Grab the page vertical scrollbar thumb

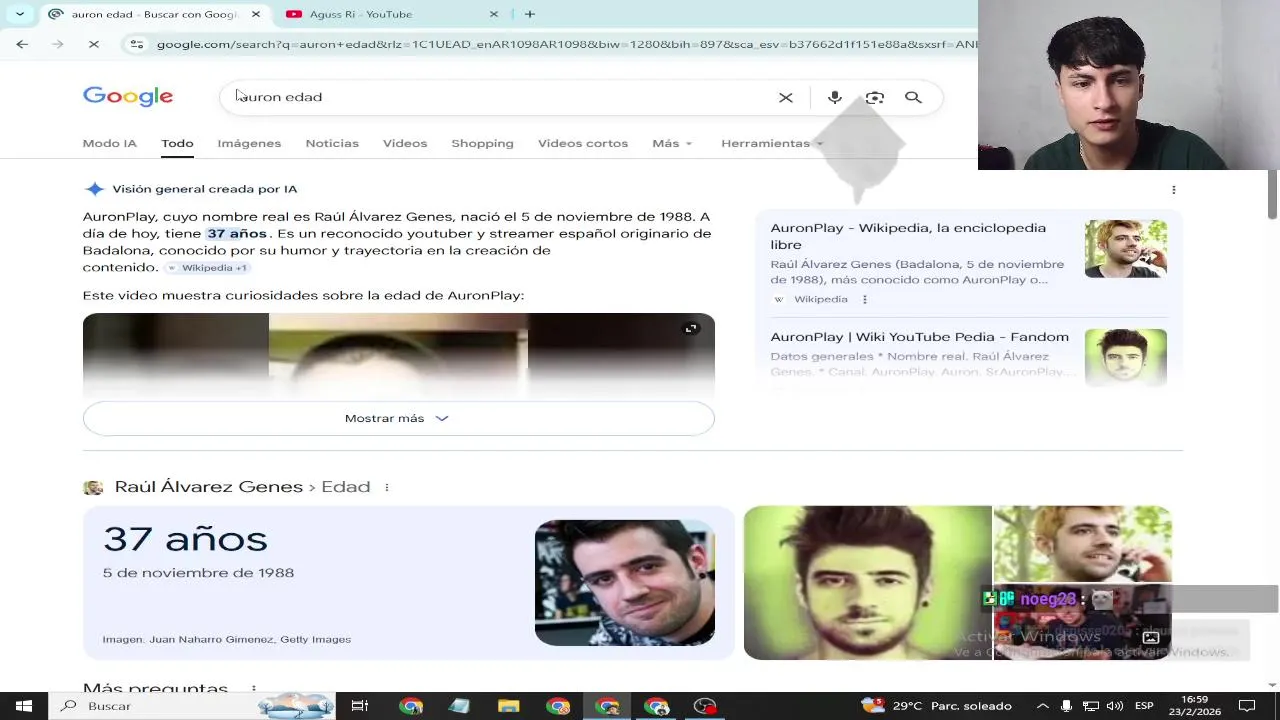pos(1273,194)
